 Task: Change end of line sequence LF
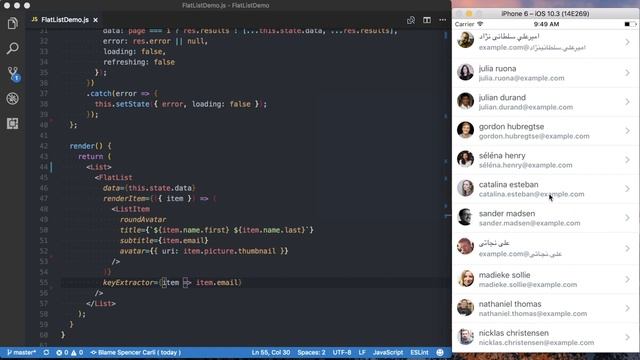[362, 352]
